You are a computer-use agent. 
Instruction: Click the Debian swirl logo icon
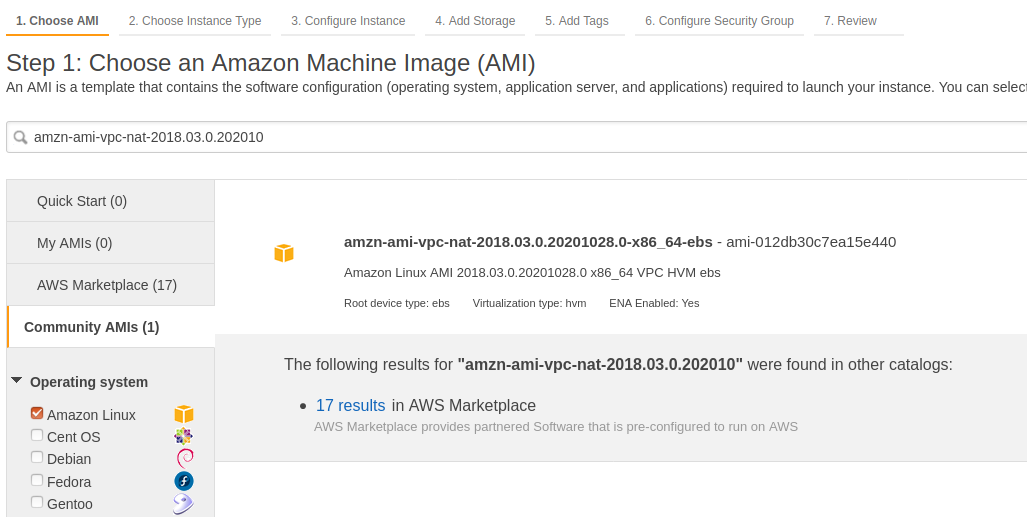[183, 458]
